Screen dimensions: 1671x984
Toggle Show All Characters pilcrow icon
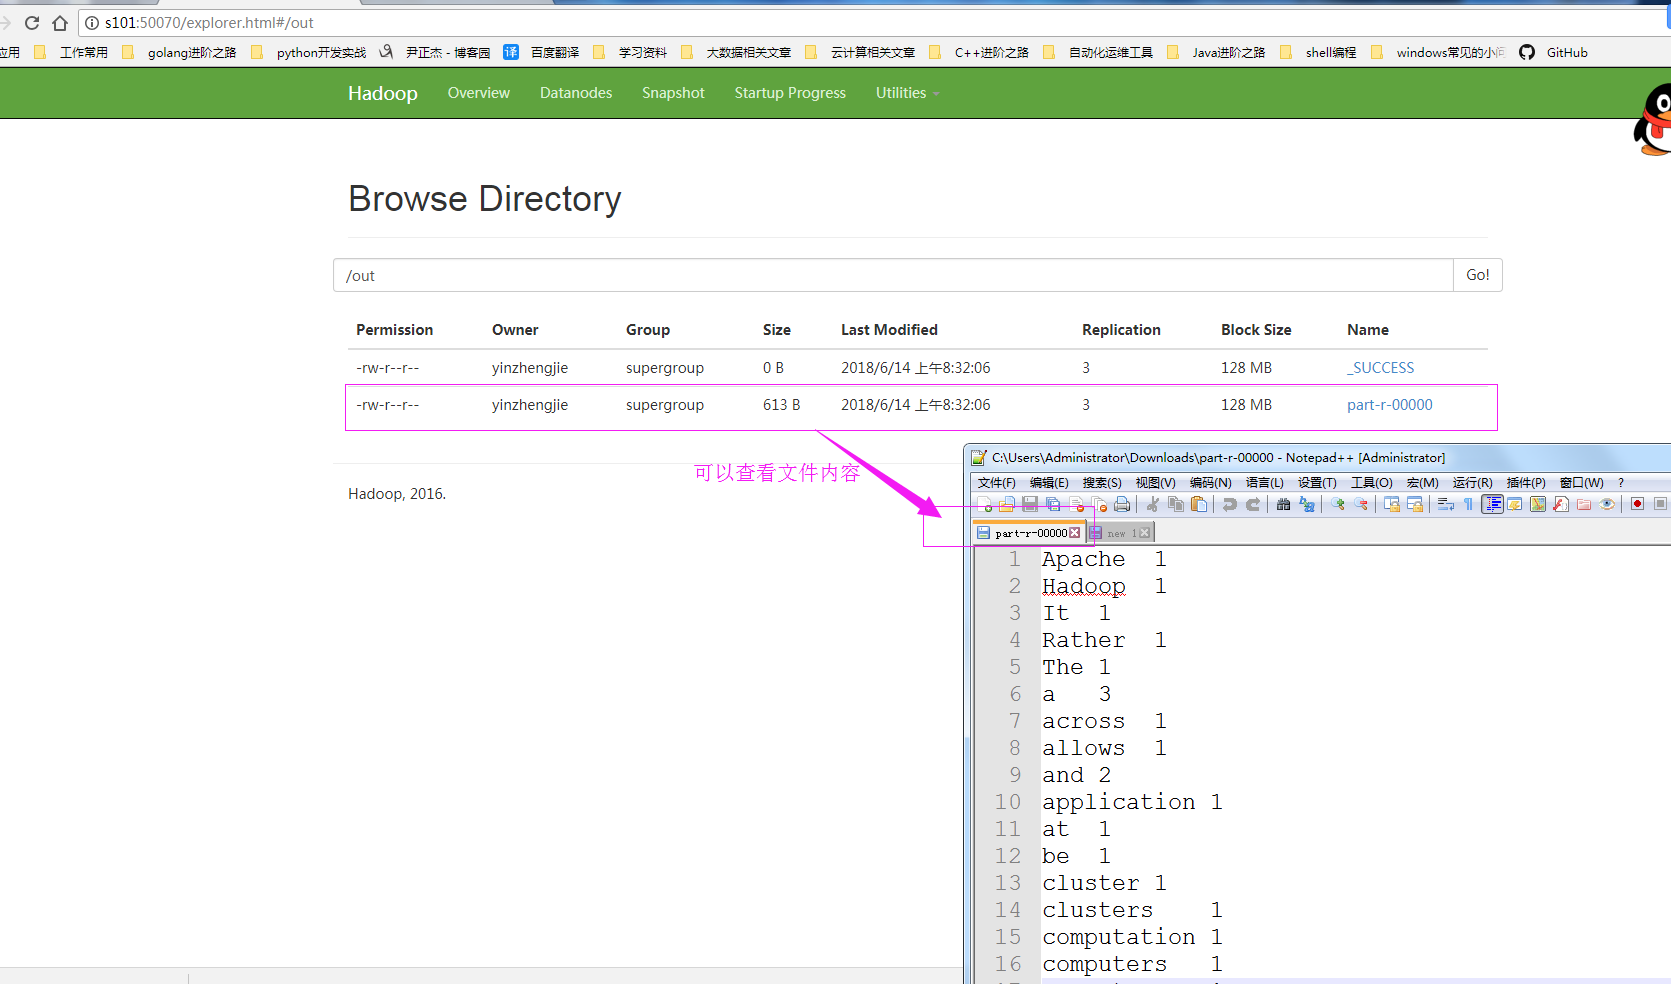[1468, 505]
